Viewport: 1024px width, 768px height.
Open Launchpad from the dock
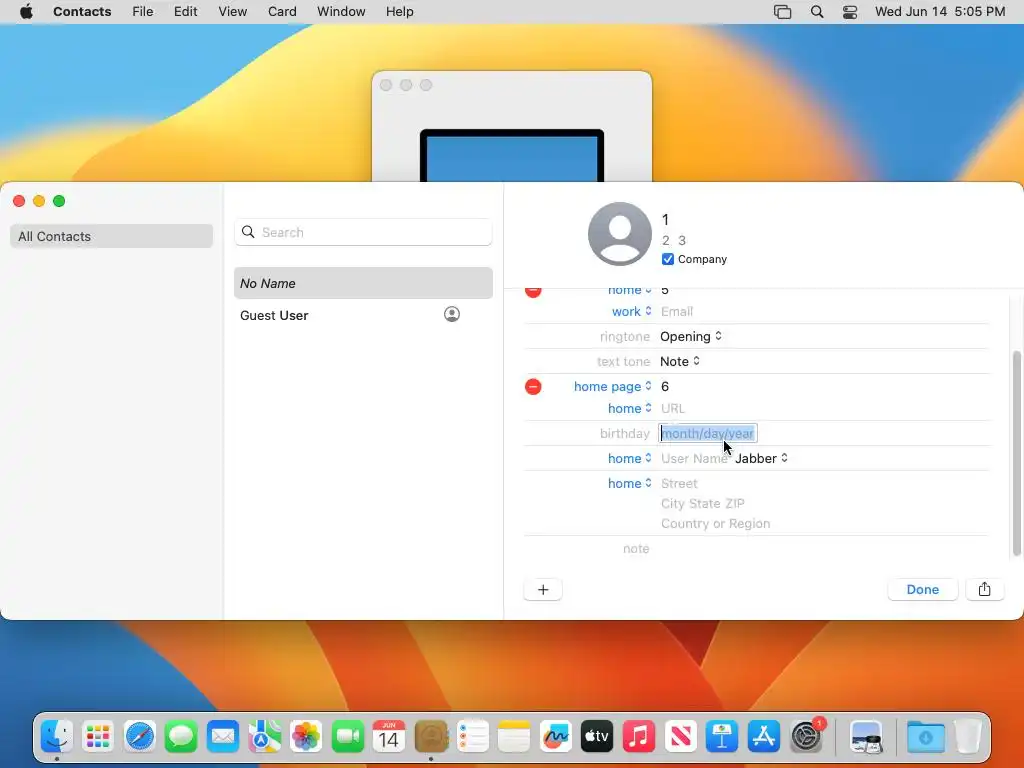click(x=98, y=737)
